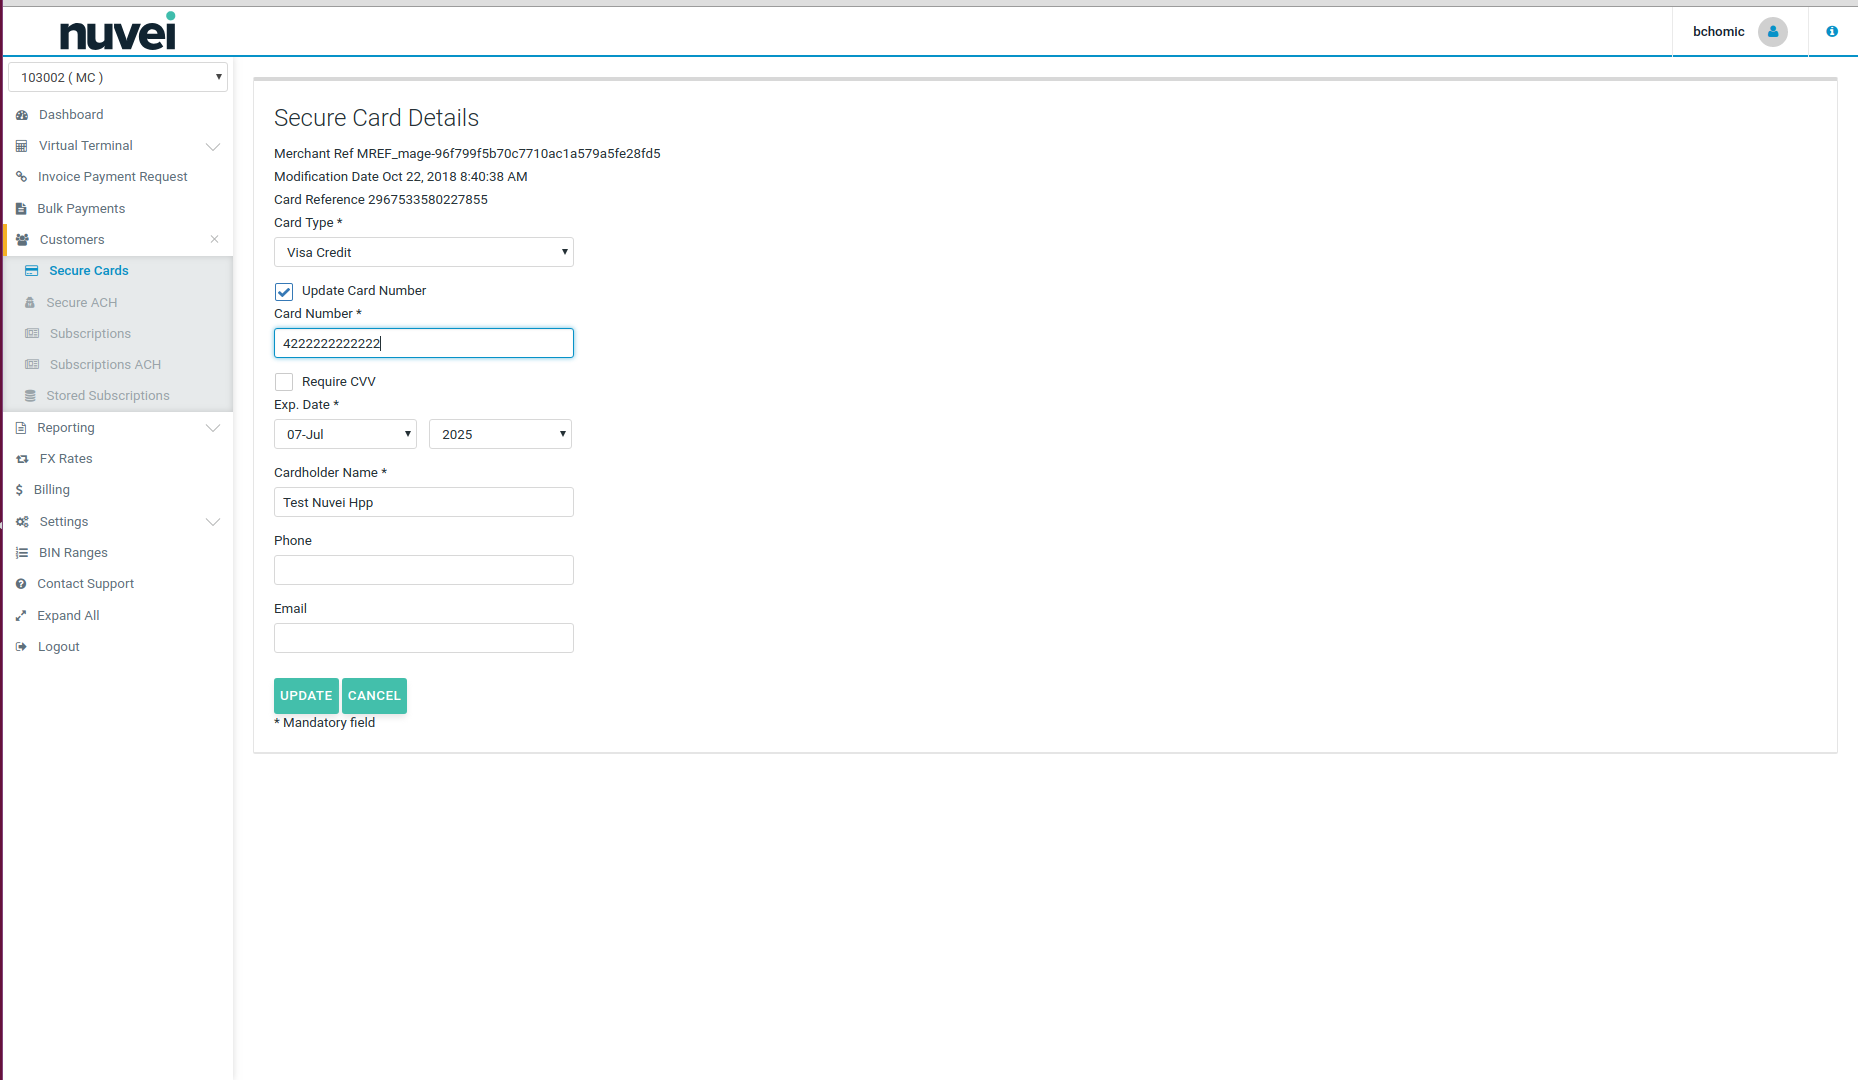Click the blue info icon in header
The image size is (1858, 1080).
click(1832, 32)
